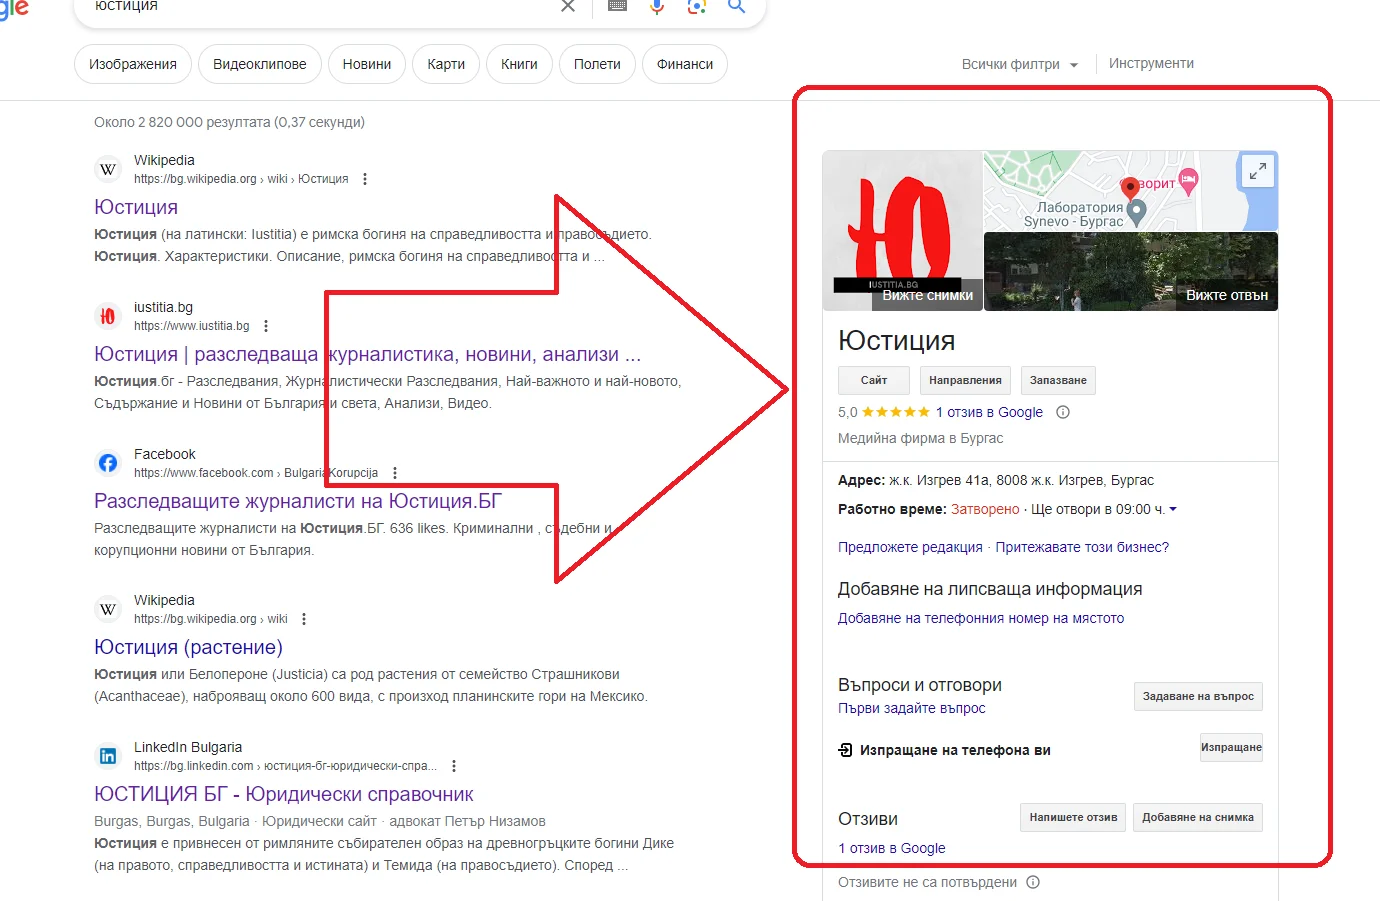1380x901 pixels.
Task: Expand working hours dropdown arrow
Action: (x=1173, y=509)
